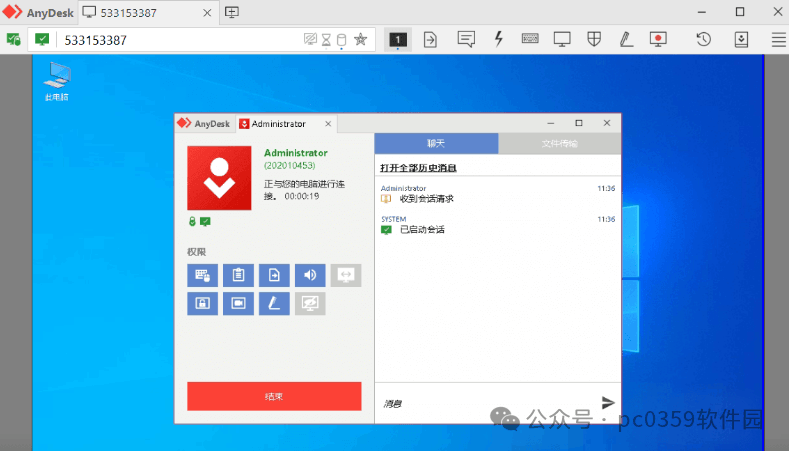Image resolution: width=789 pixels, height=451 pixels.
Task: Add the address to favorites star
Action: (x=360, y=40)
